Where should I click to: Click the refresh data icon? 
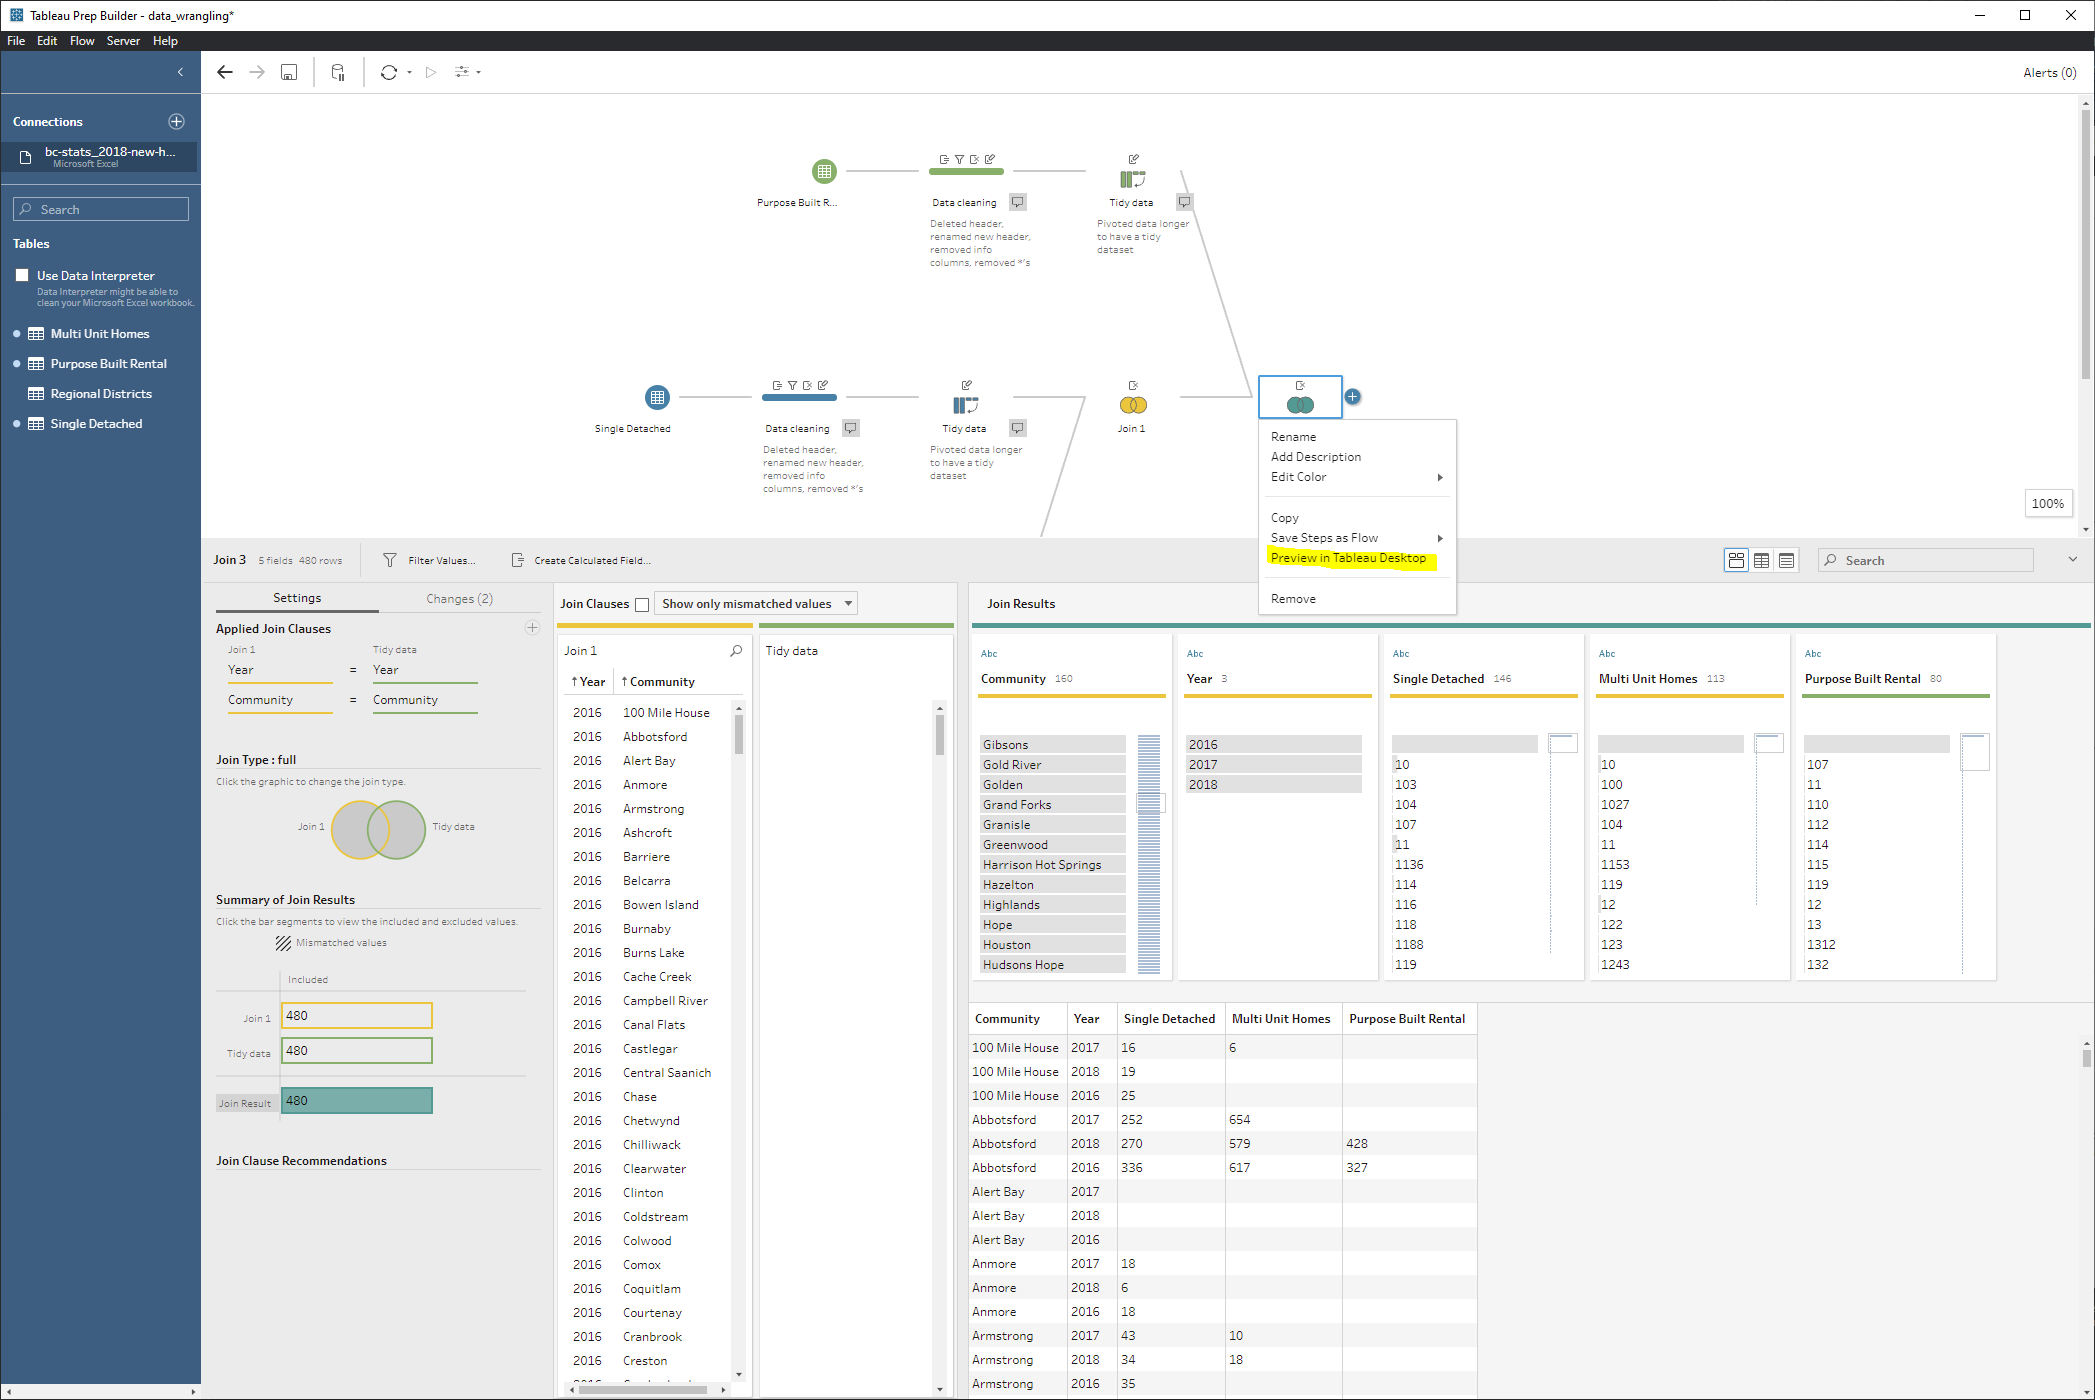389,72
